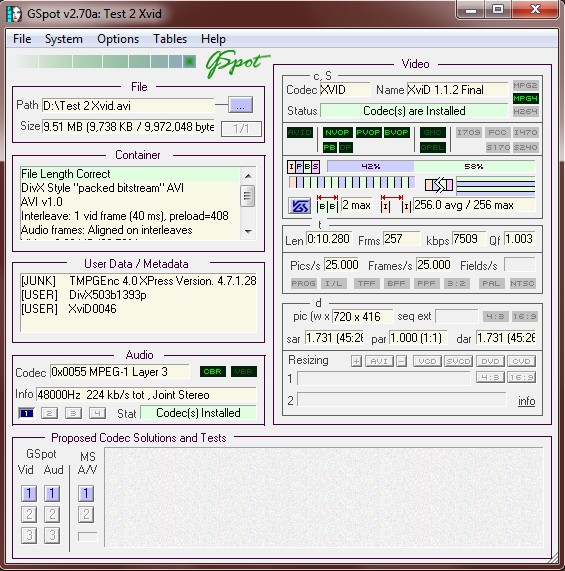This screenshot has width=565, height=571.
Task: Open the Tables menu
Action: point(170,39)
